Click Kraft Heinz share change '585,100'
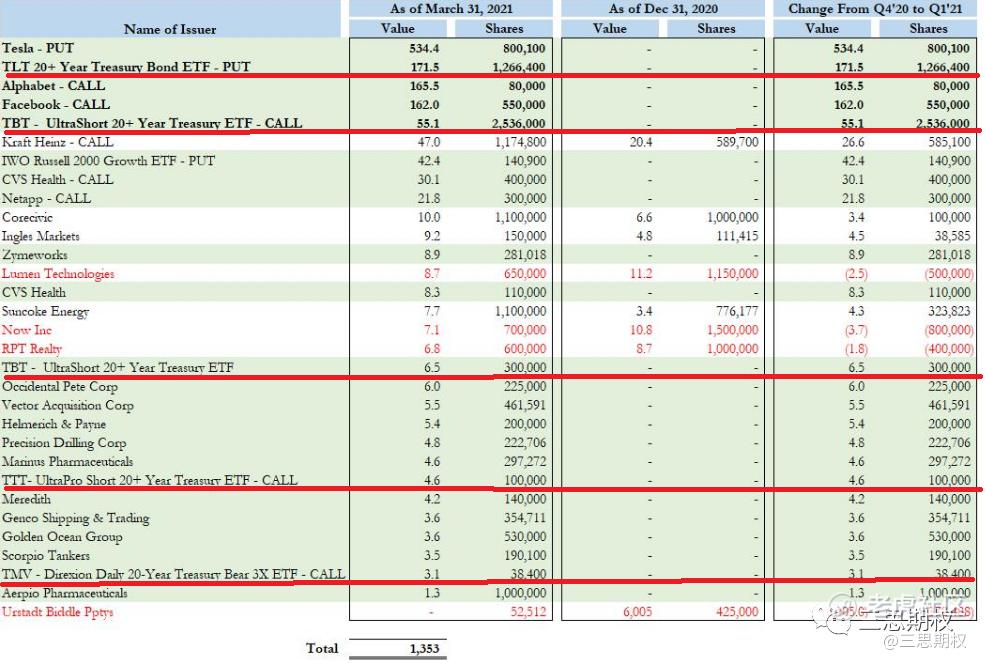The height and width of the screenshot is (663, 985). click(x=949, y=142)
